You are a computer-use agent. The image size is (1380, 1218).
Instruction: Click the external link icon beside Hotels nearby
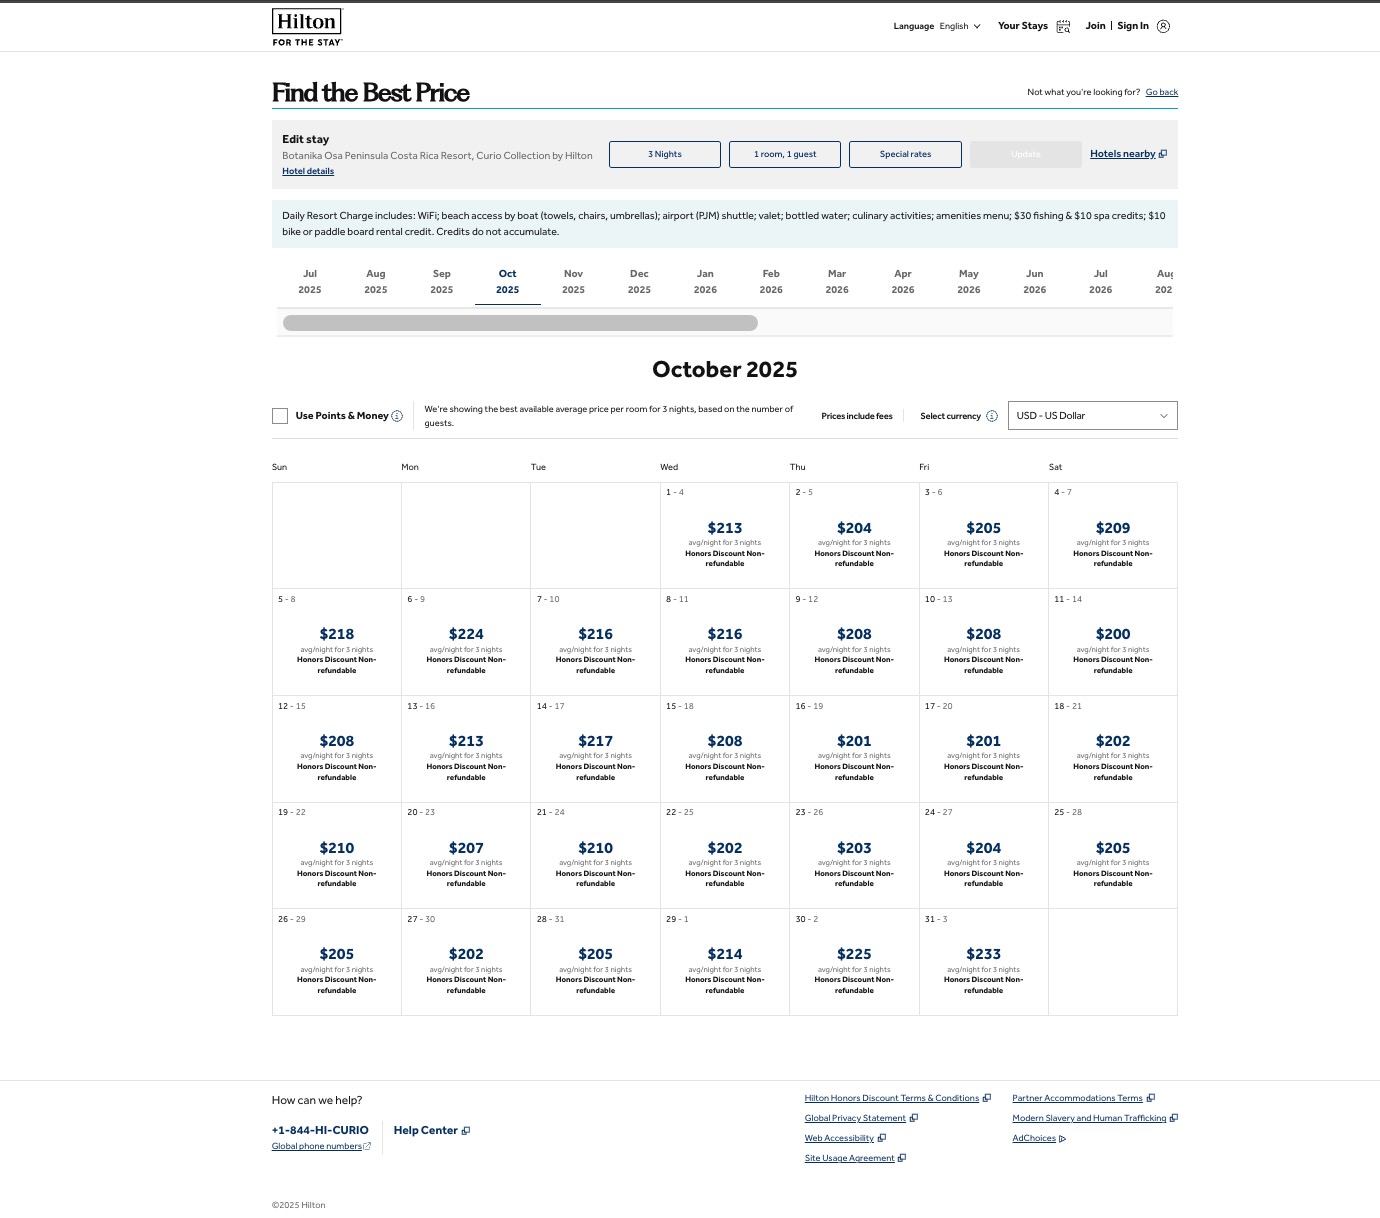coord(1163,154)
